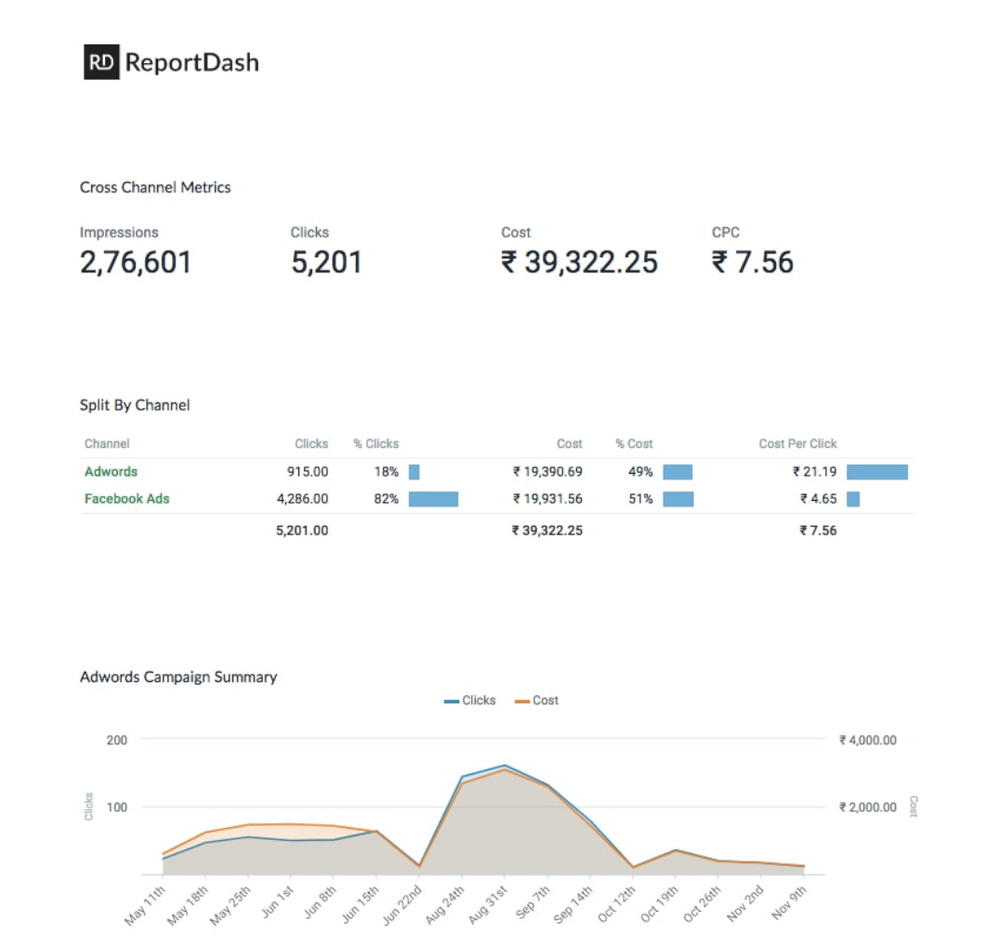This screenshot has width=1000, height=944.
Task: Click the total cost cell in table
Action: pyautogui.click(x=547, y=531)
